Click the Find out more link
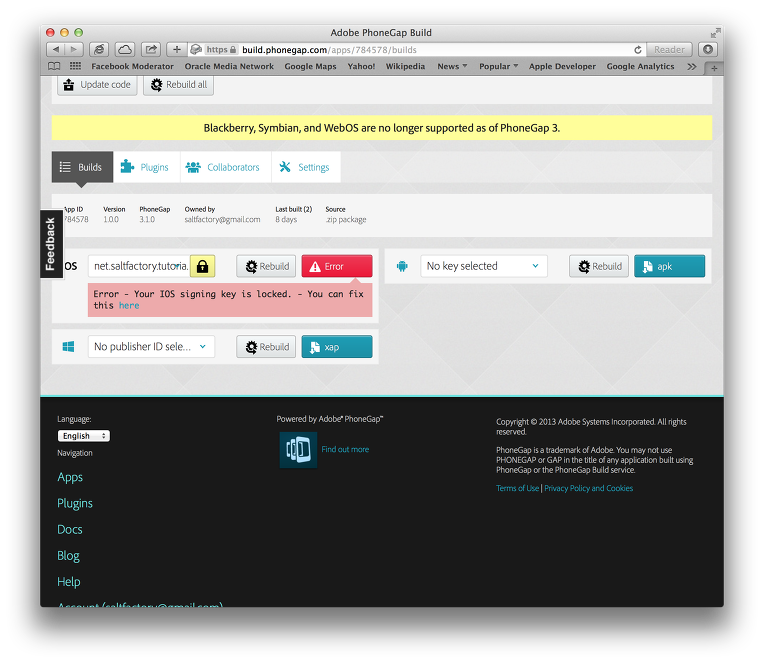The image size is (764, 663). click(x=345, y=450)
